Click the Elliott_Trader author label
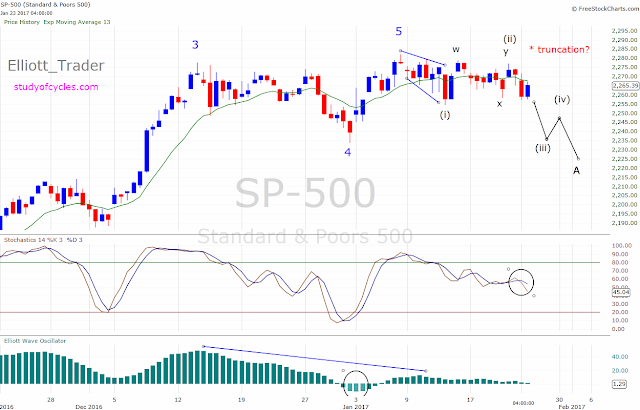The width and height of the screenshot is (640, 410). (56, 66)
